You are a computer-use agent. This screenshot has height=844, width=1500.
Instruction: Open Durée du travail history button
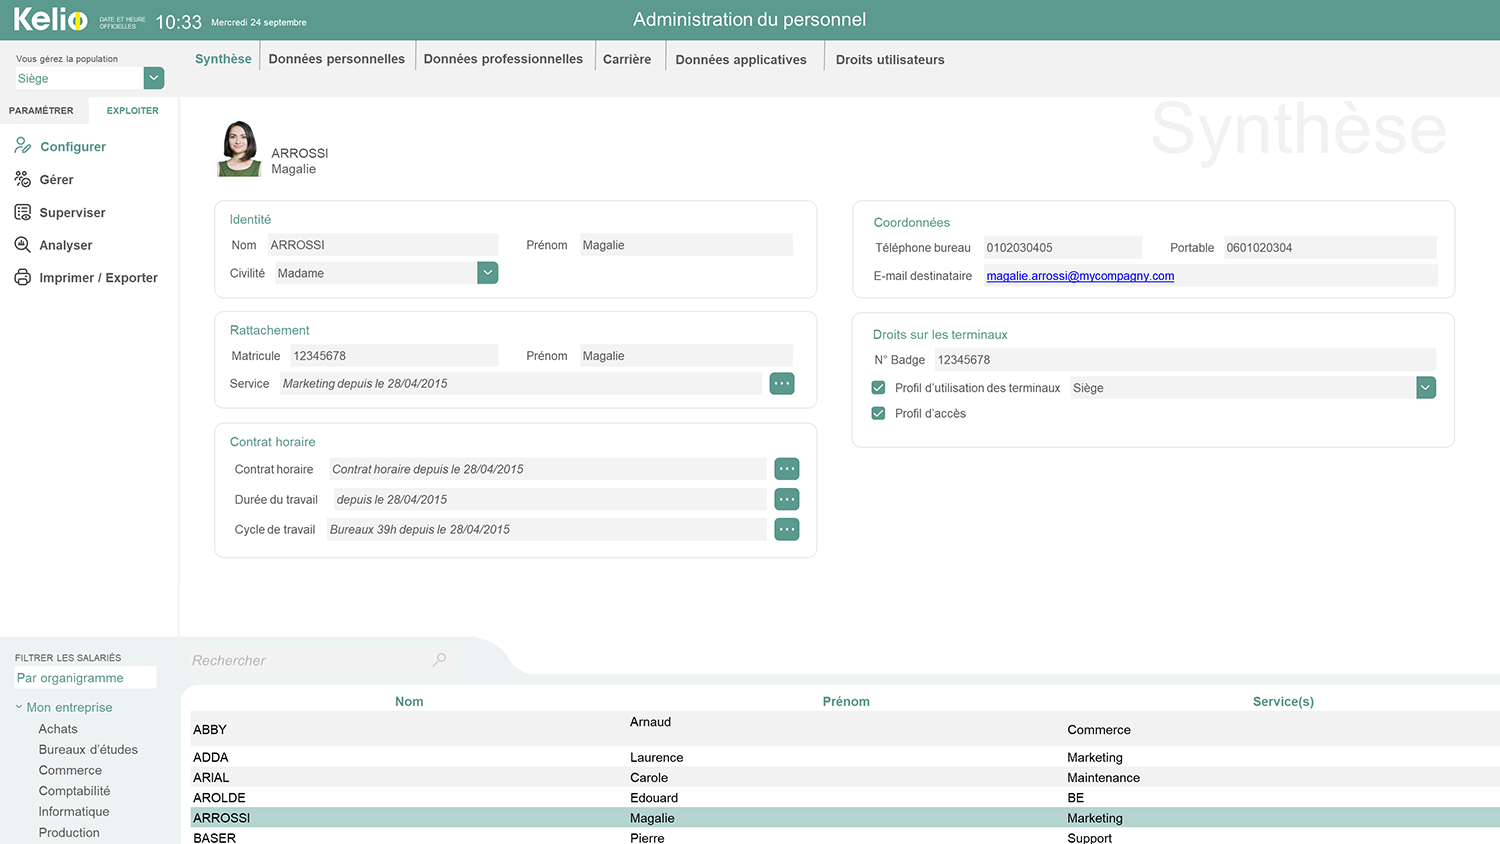tap(786, 499)
